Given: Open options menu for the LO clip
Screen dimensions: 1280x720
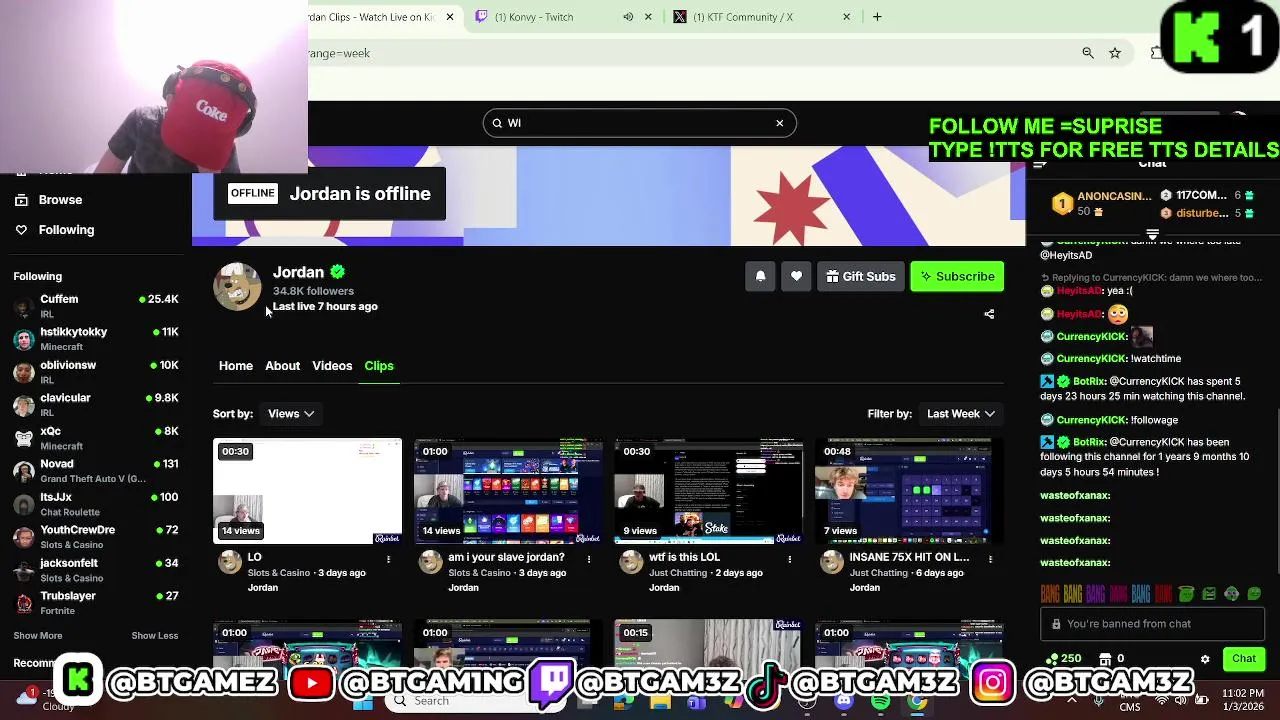Looking at the screenshot, I should pyautogui.click(x=388, y=559).
